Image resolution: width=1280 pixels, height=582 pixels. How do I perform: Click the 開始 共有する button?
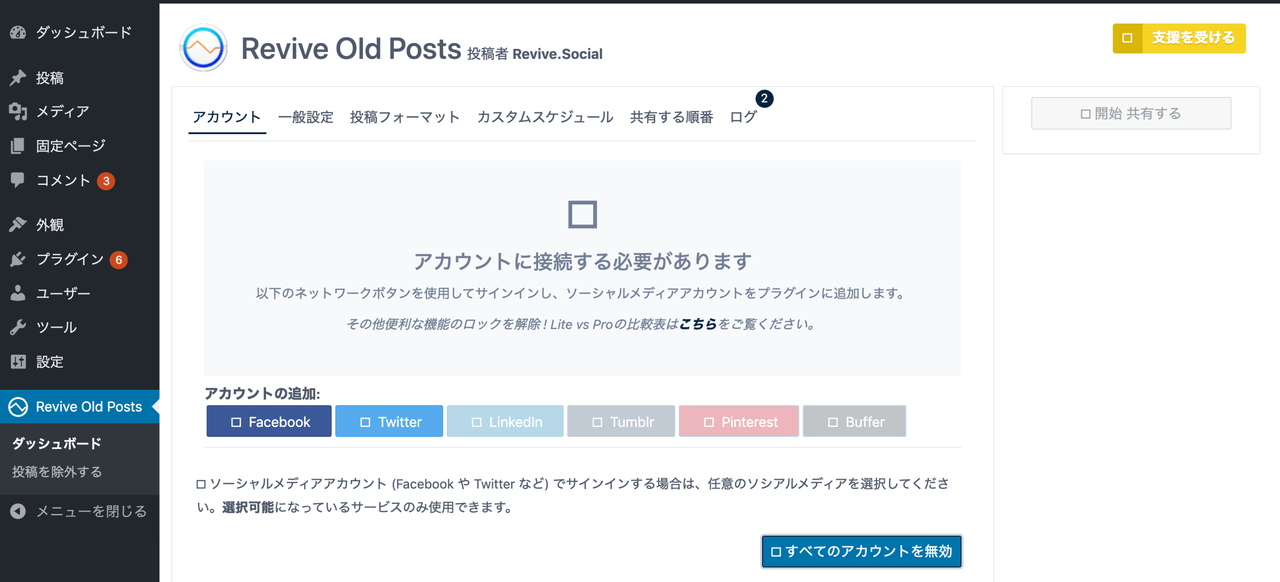click(x=1131, y=114)
